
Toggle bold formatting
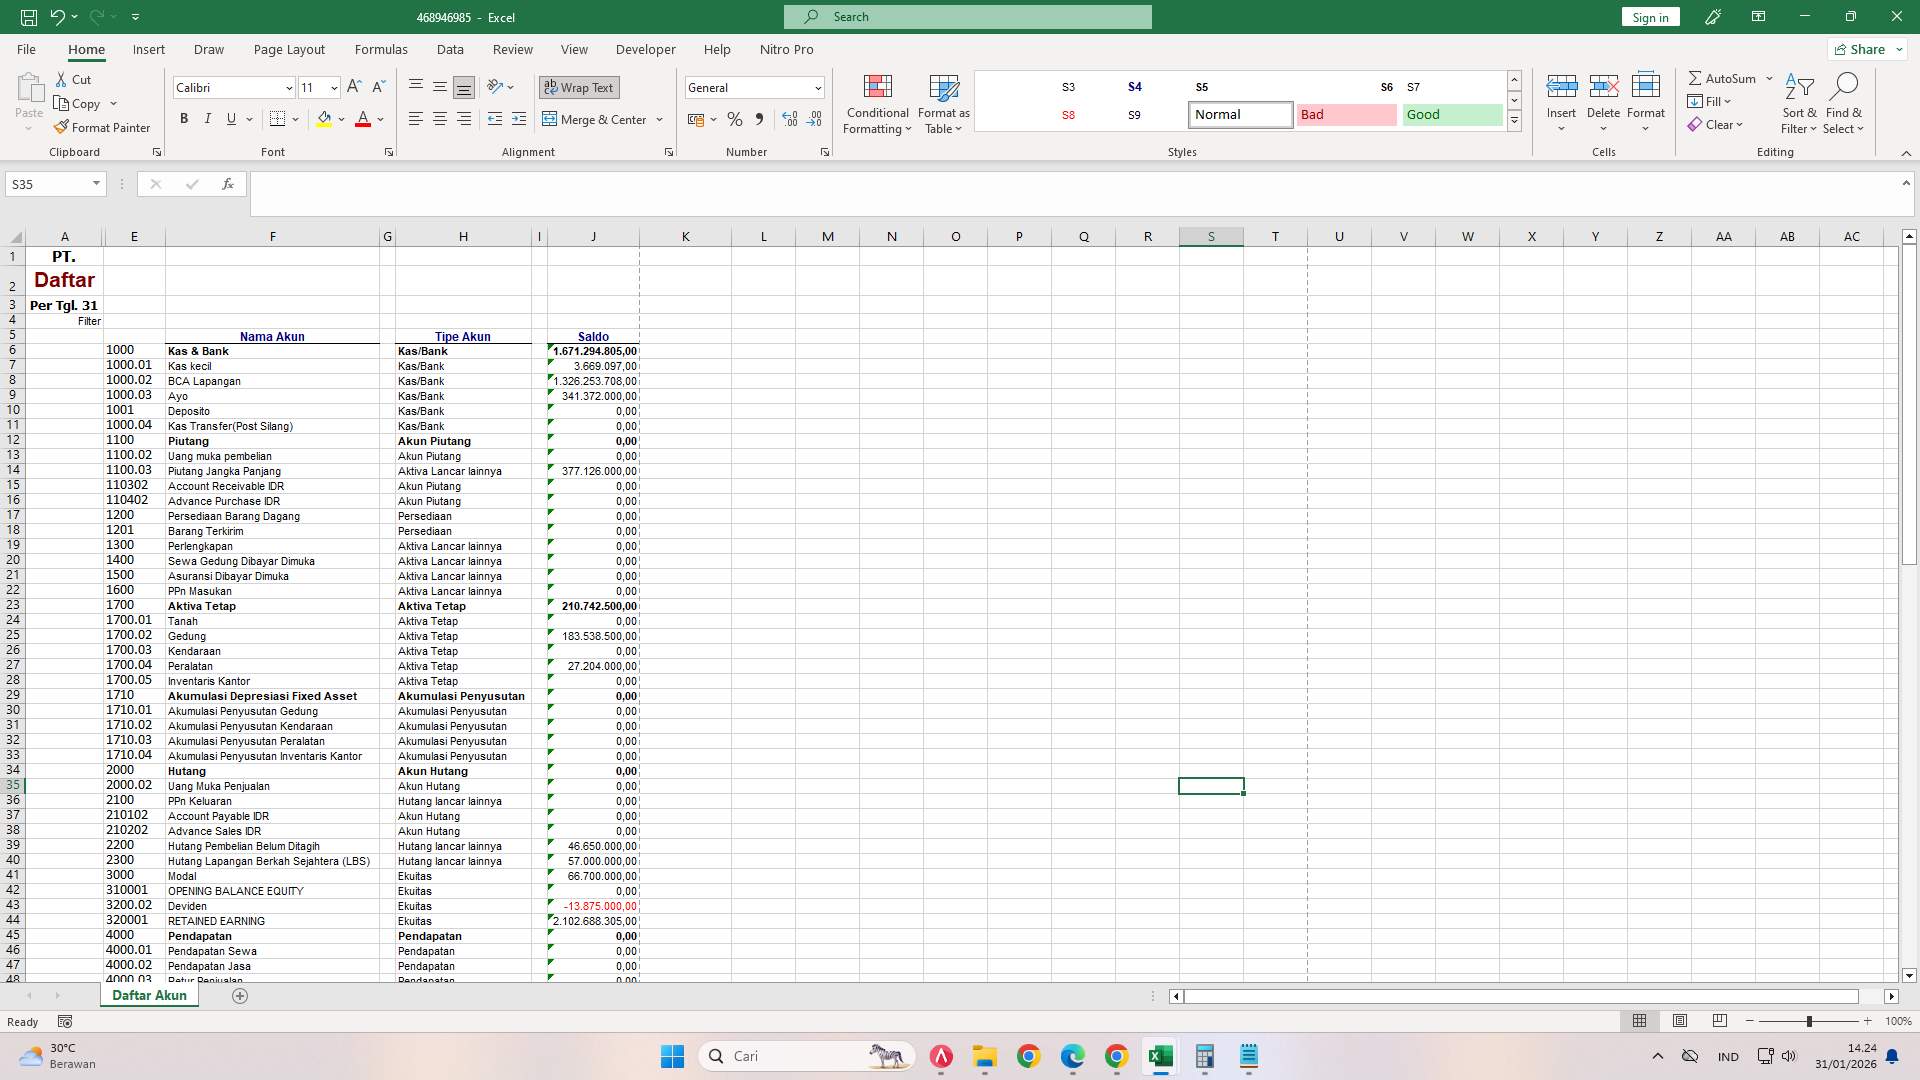[184, 118]
